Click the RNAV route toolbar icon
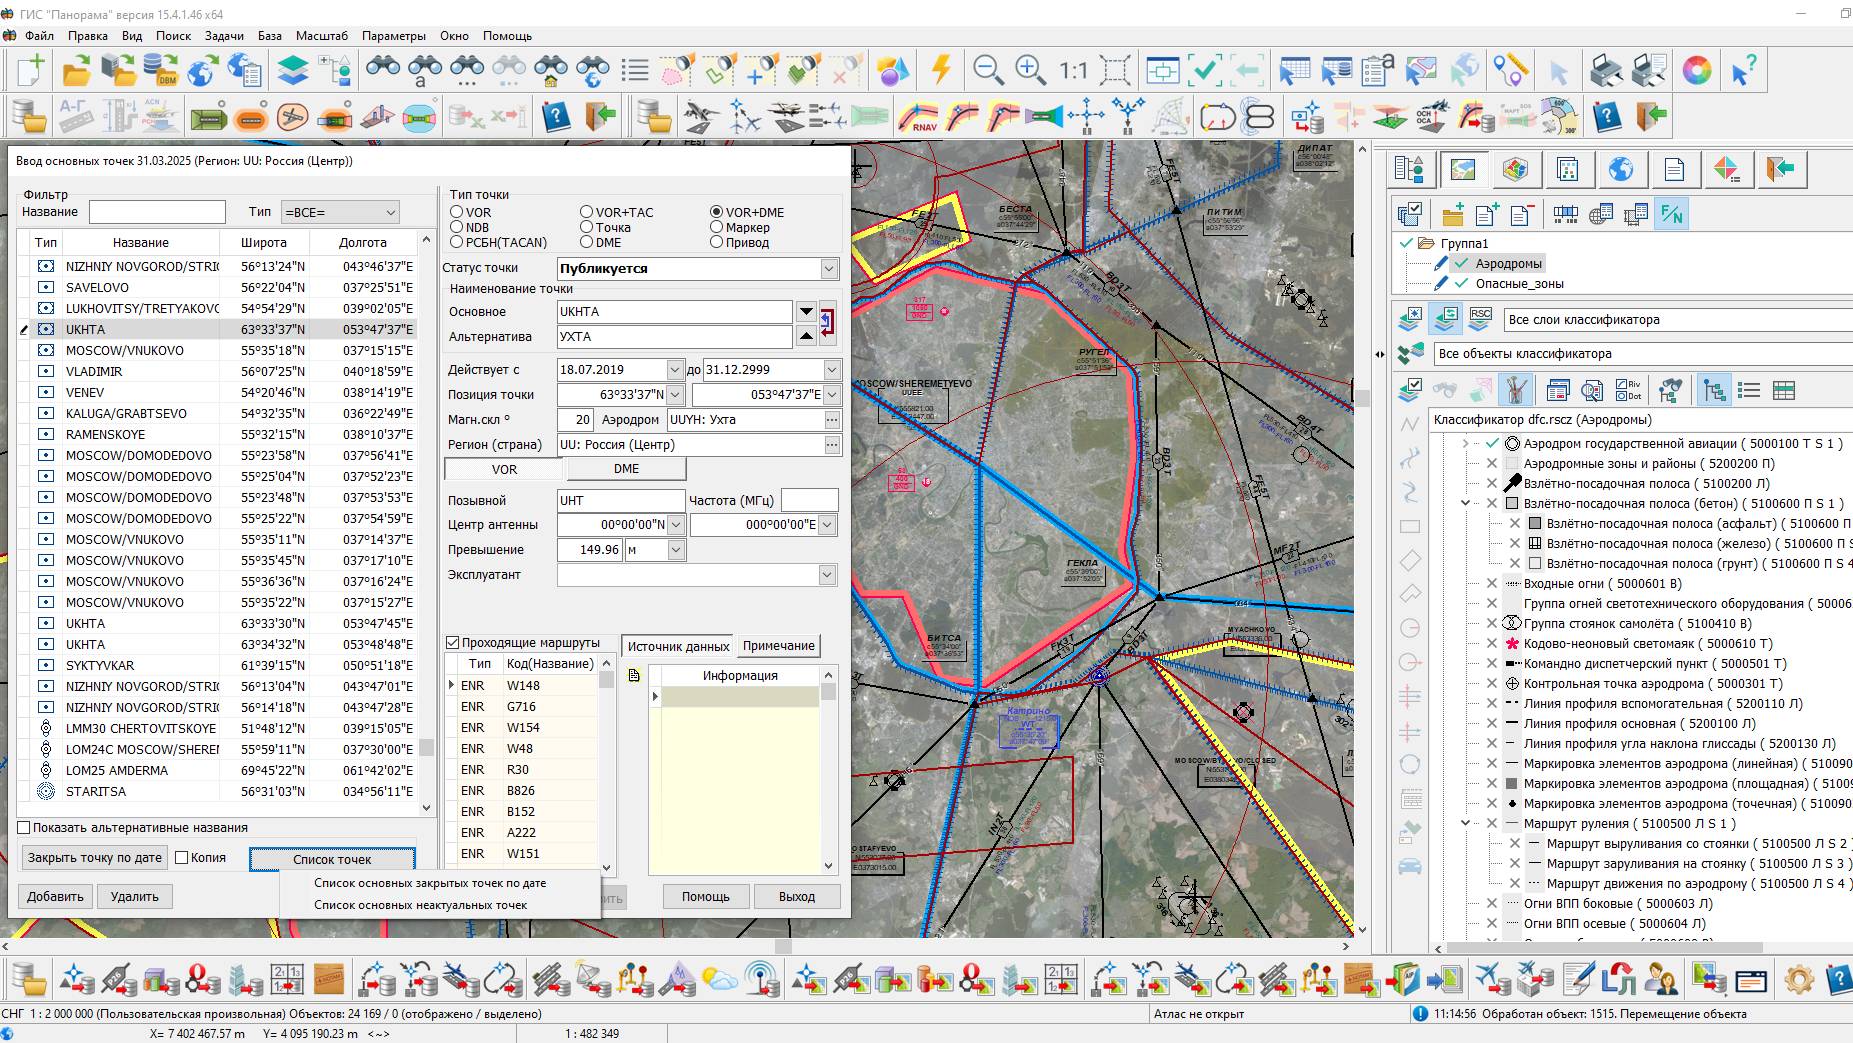1853x1043 pixels. pos(918,118)
